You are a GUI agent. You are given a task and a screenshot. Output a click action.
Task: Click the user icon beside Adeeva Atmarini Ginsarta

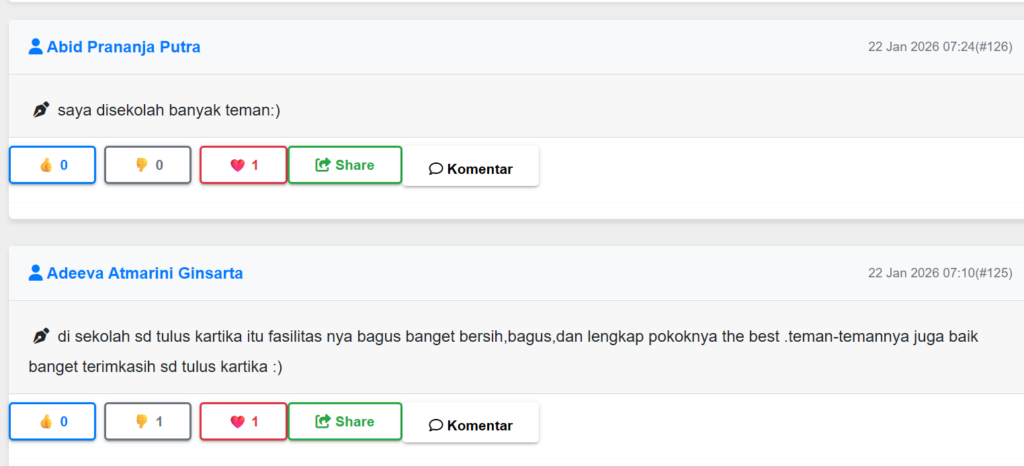pyautogui.click(x=36, y=273)
